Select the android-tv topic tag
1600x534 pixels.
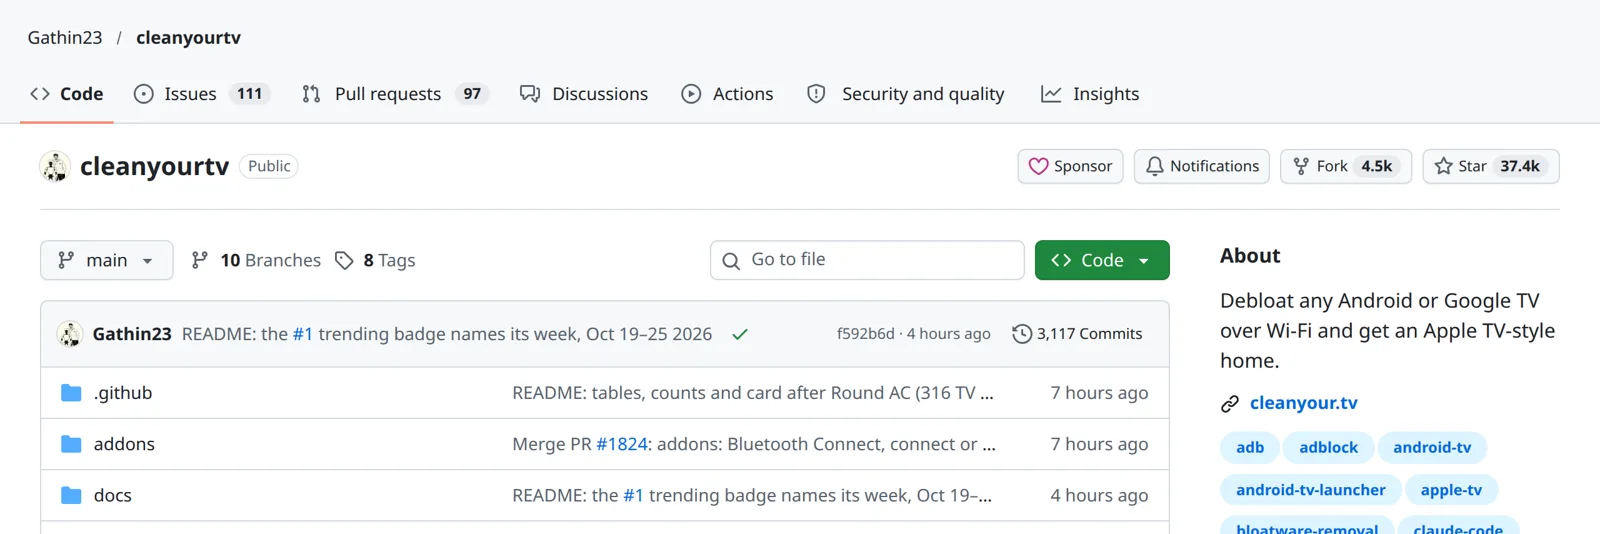[x=1432, y=447]
